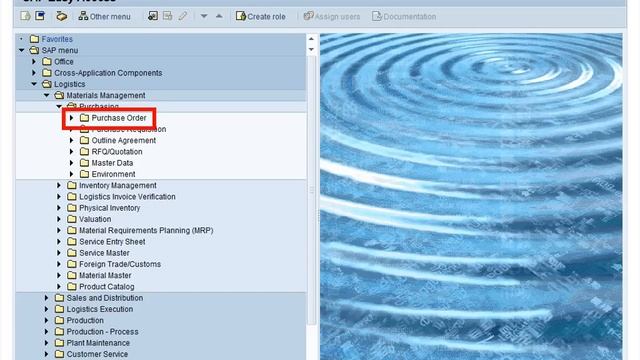
Task: Click the Plant Maintenance folder icon
Action: tap(60, 343)
